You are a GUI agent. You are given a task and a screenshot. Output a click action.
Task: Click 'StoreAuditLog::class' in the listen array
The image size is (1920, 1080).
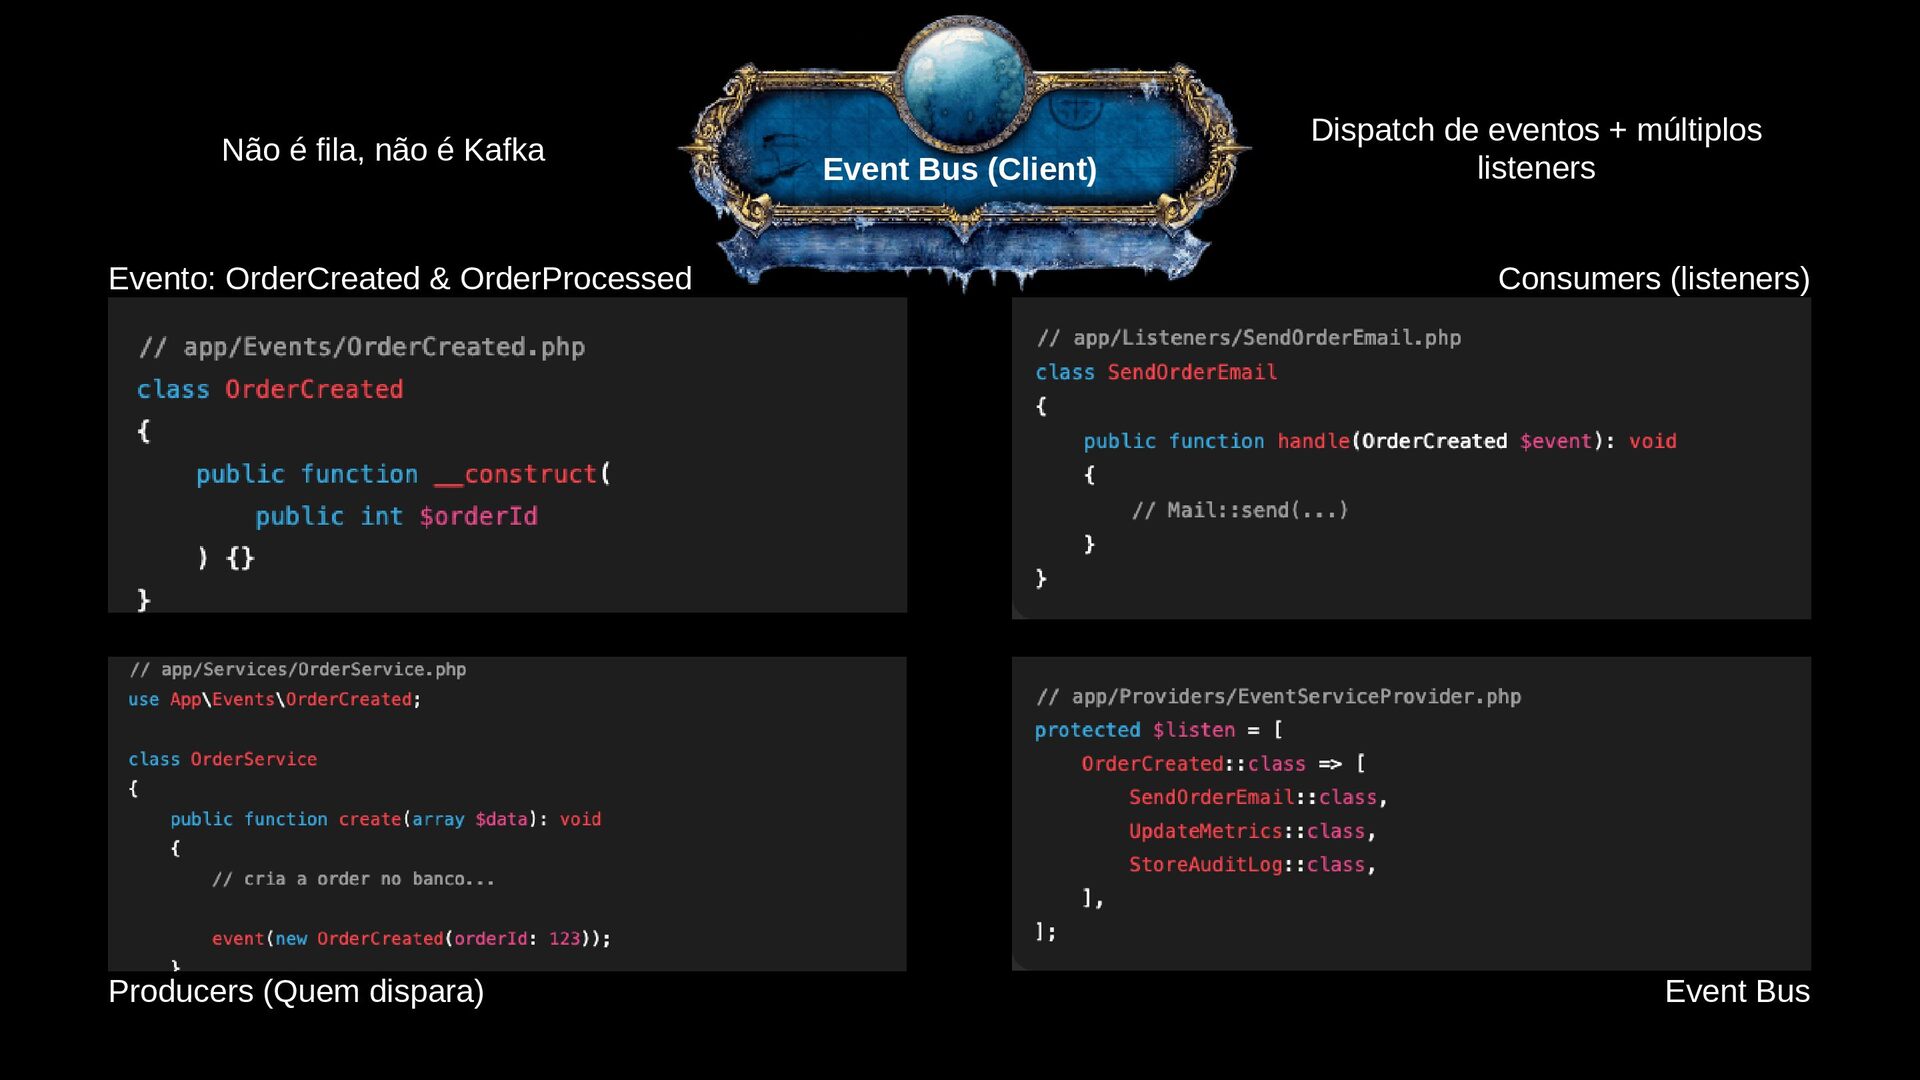click(x=1252, y=865)
